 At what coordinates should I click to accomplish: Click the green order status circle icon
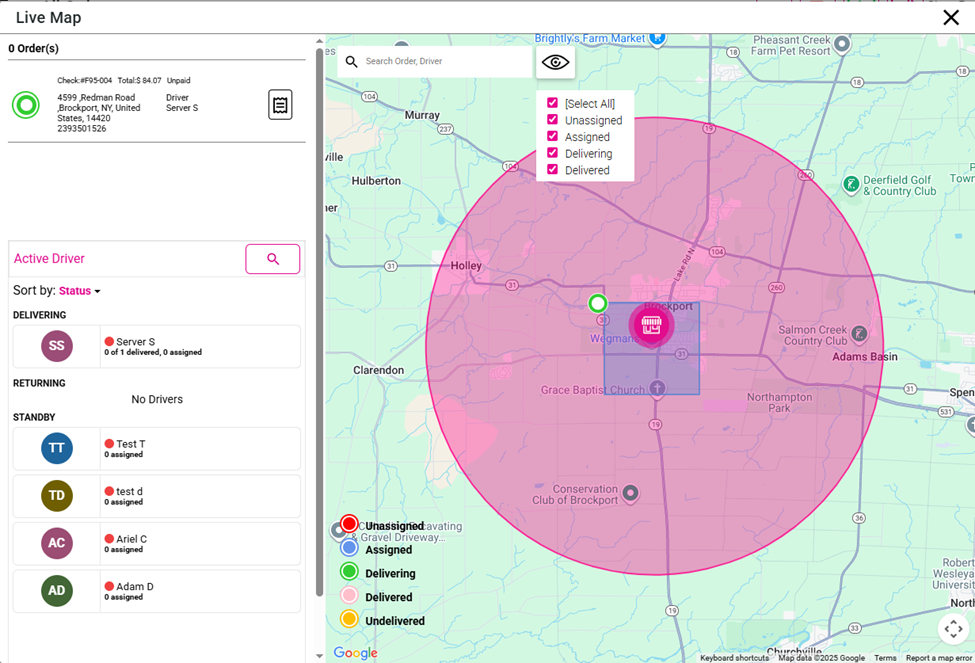click(26, 104)
